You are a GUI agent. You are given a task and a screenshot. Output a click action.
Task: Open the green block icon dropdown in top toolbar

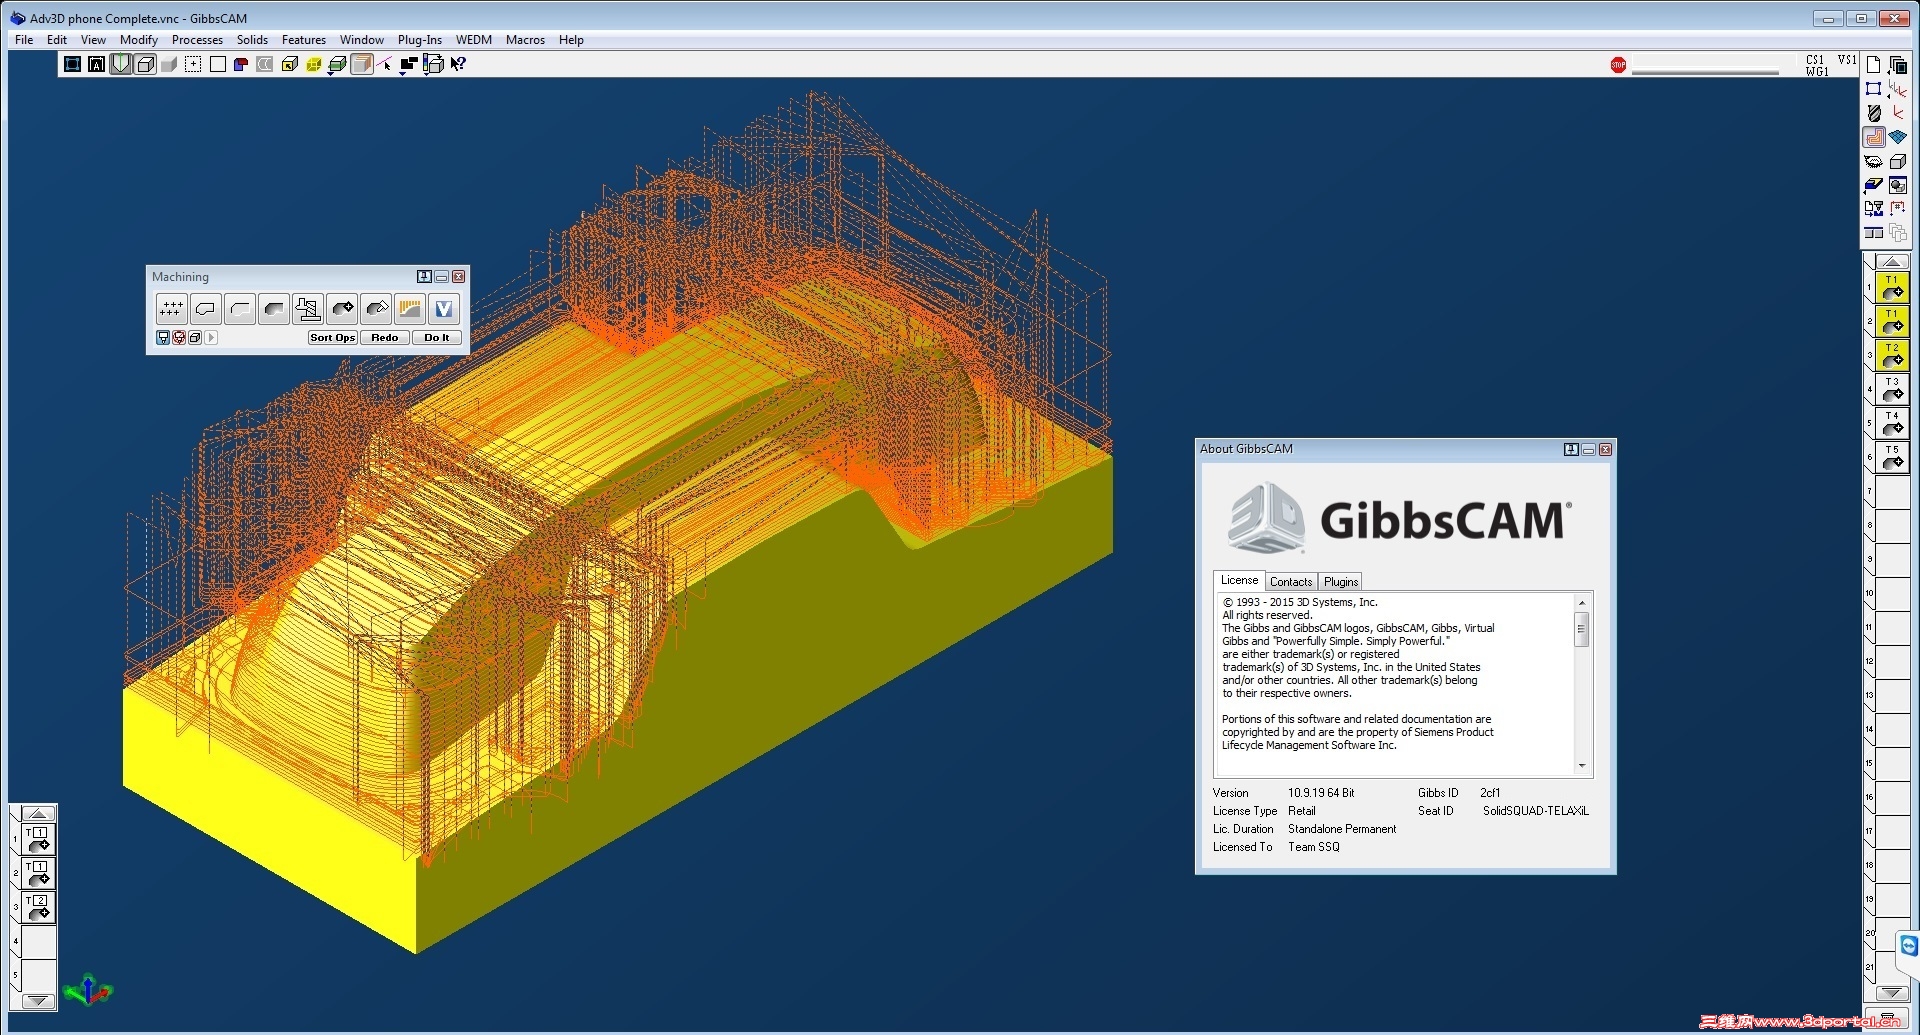[x=338, y=64]
